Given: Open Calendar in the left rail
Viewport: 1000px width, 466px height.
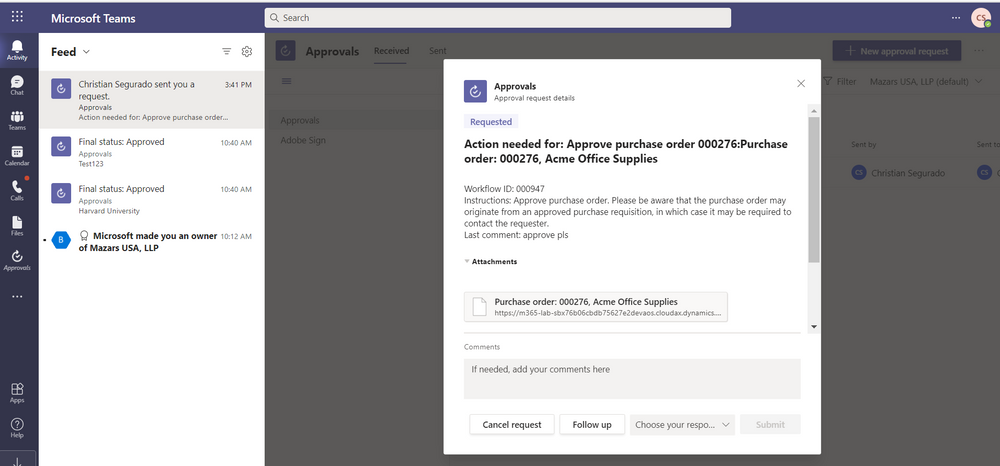Looking at the screenshot, I should 17,156.
